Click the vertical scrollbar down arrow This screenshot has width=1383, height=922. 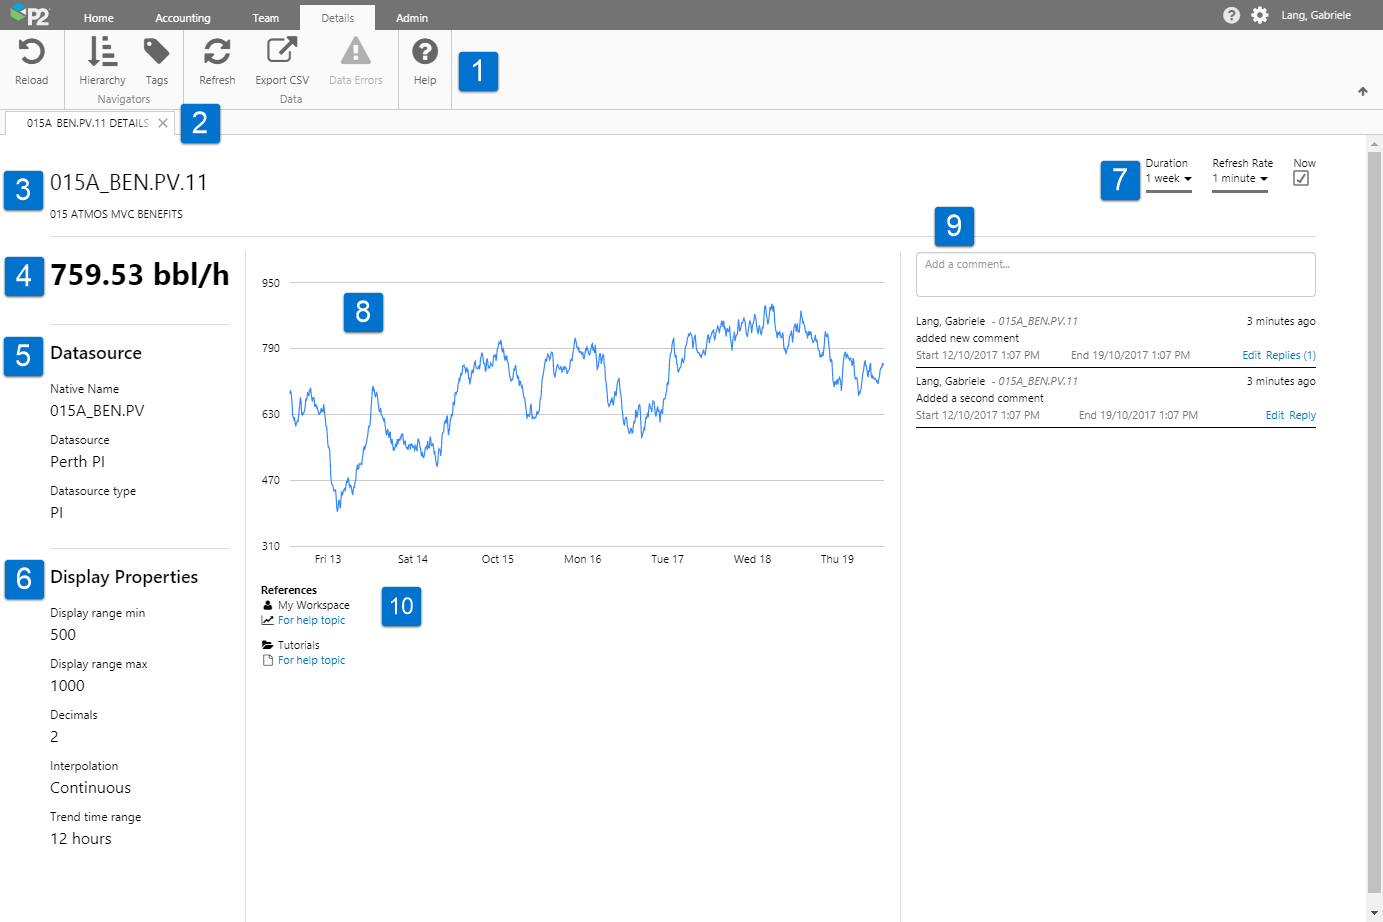[x=1374, y=913]
